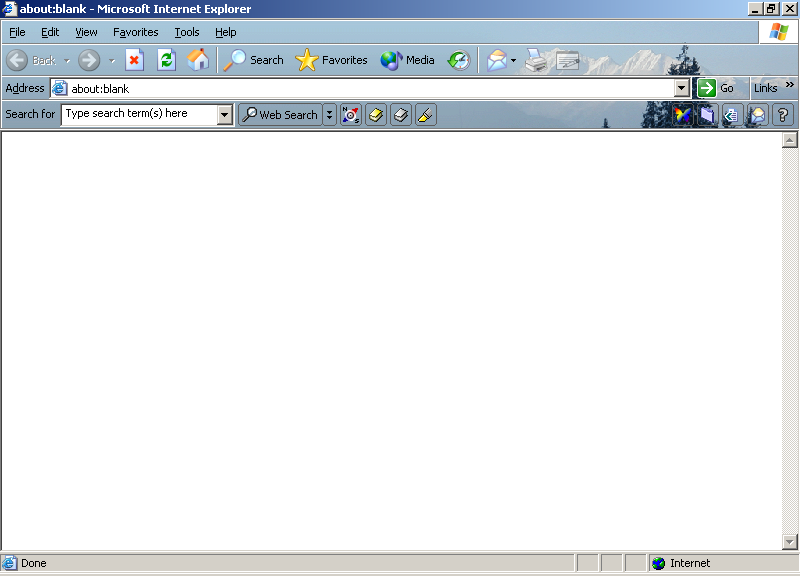Click the vertical scrollbar up arrow
Screen dimensions: 800x576
click(789, 140)
